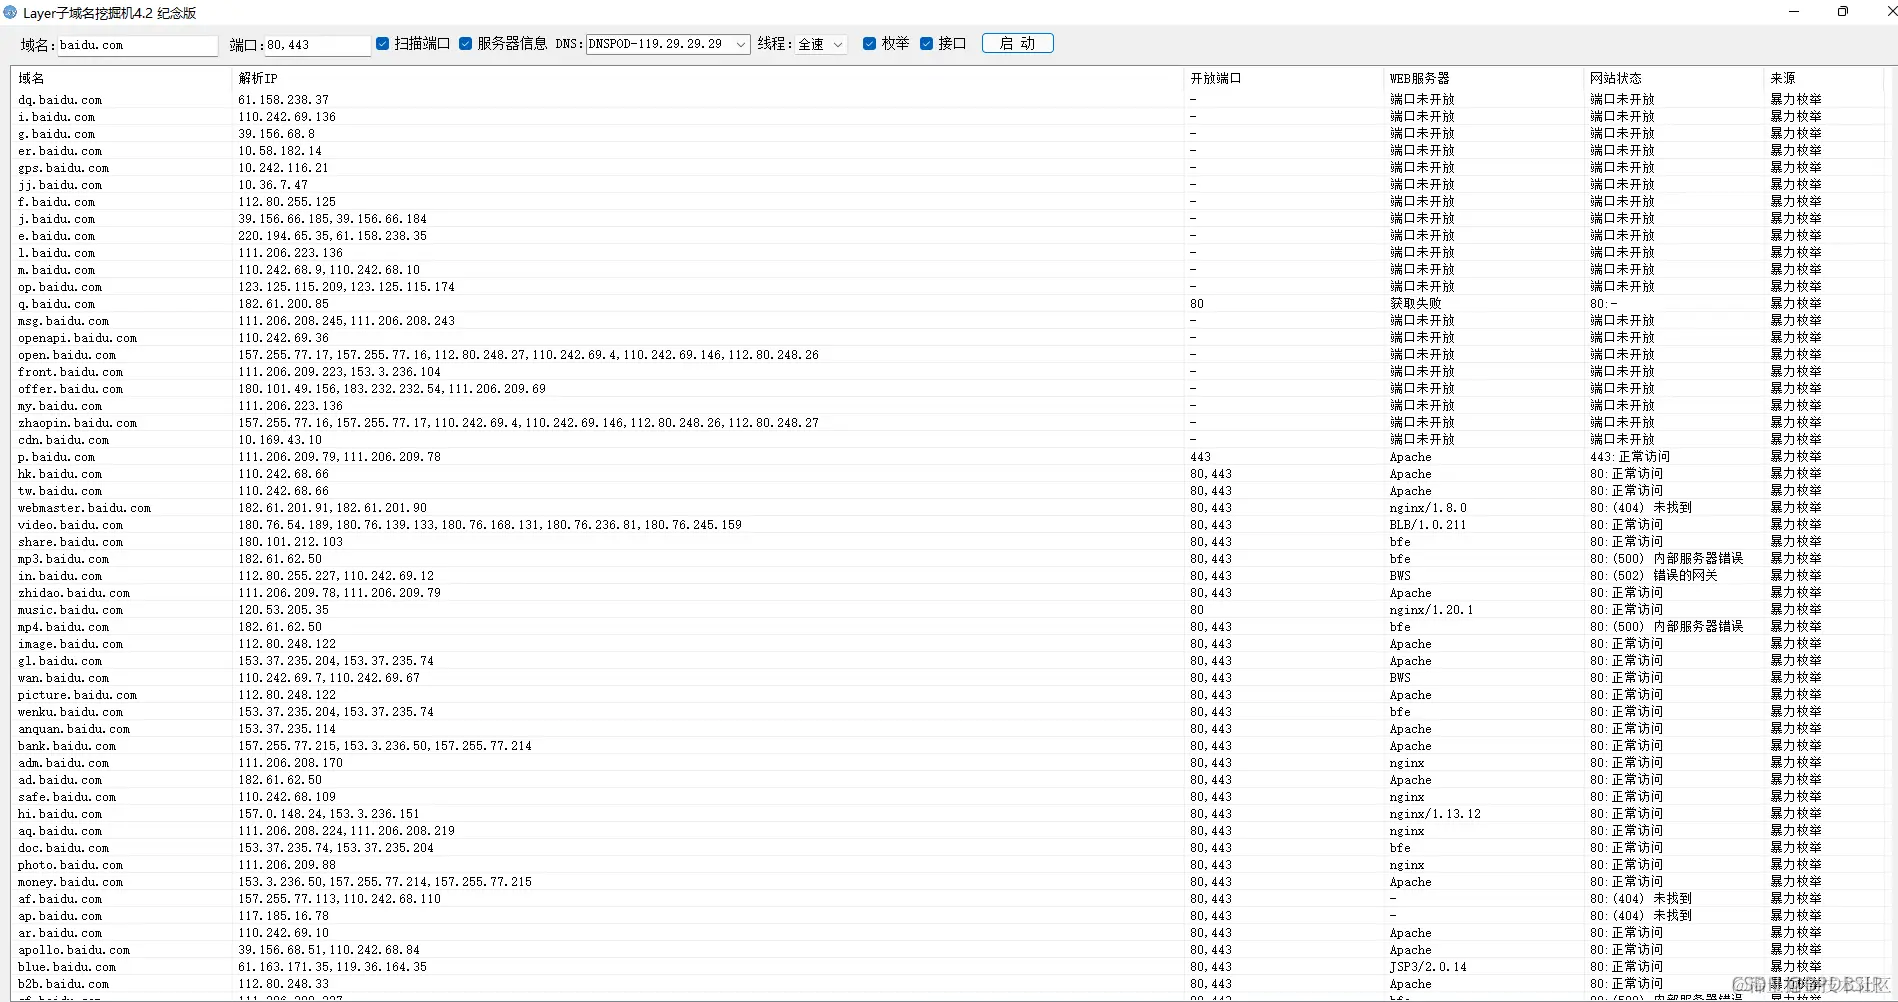Sort by the WEB服务器 column header
The width and height of the screenshot is (1898, 1002).
(1483, 78)
